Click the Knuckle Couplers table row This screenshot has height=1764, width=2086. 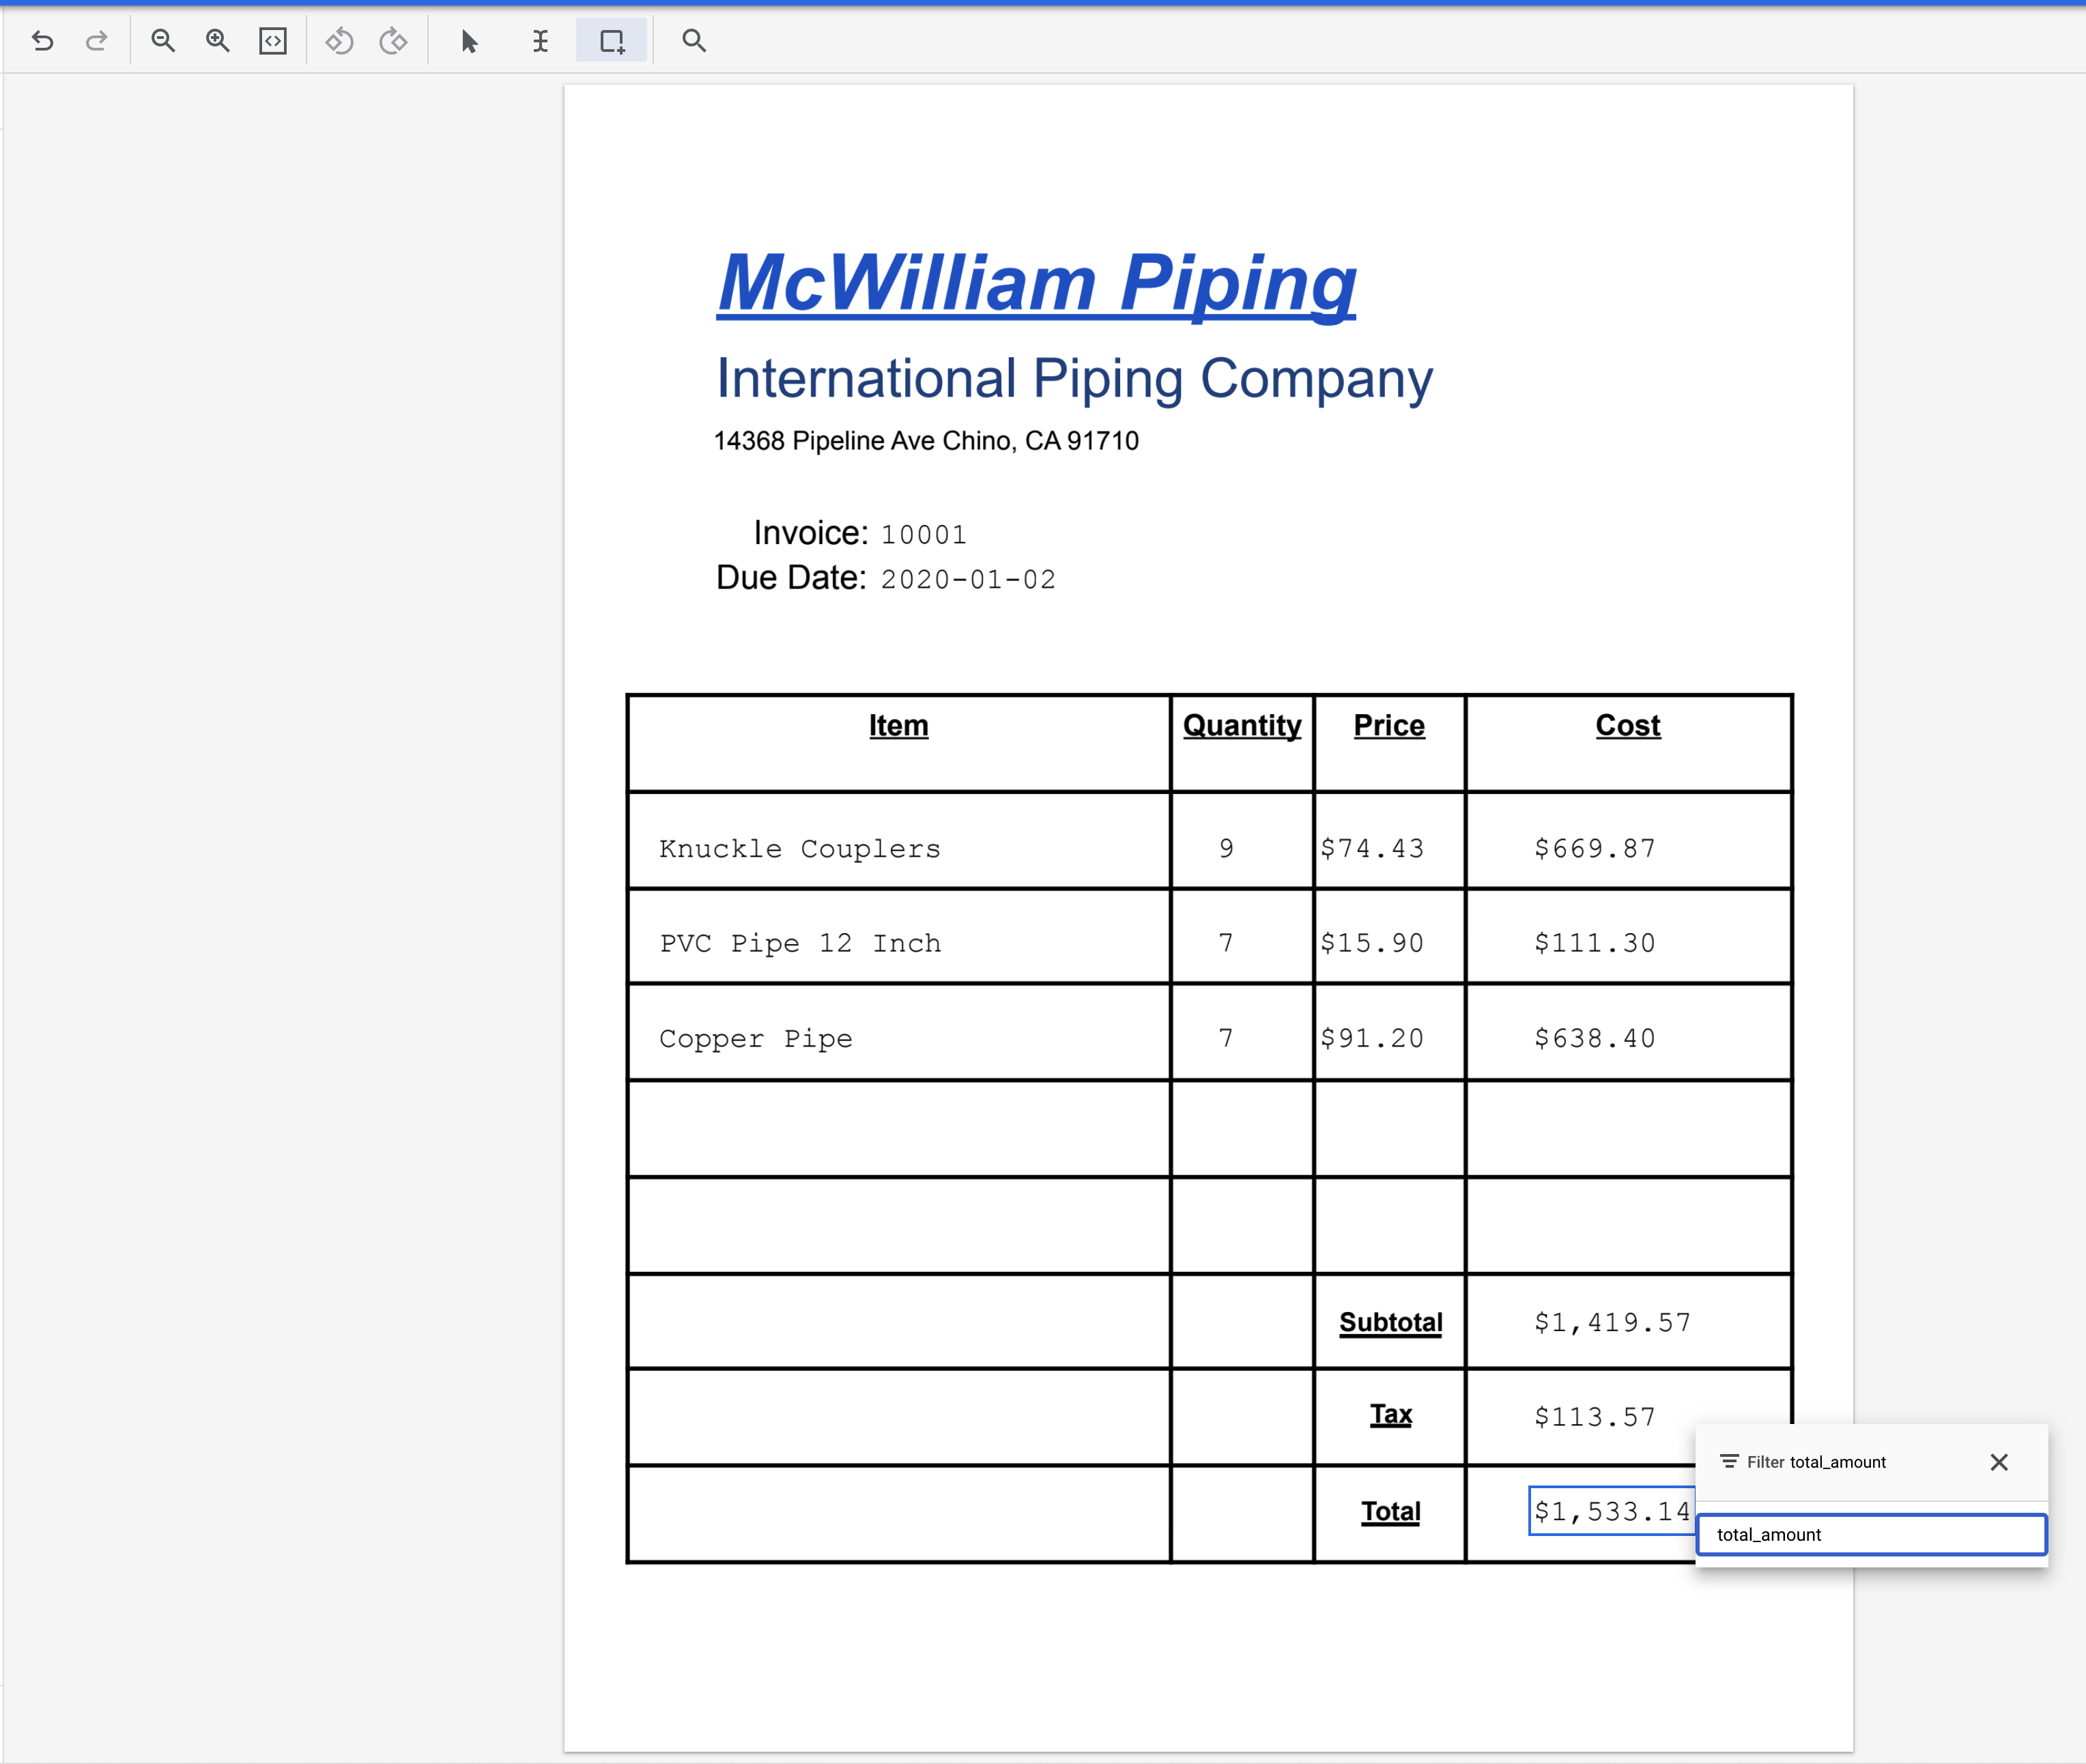click(898, 848)
